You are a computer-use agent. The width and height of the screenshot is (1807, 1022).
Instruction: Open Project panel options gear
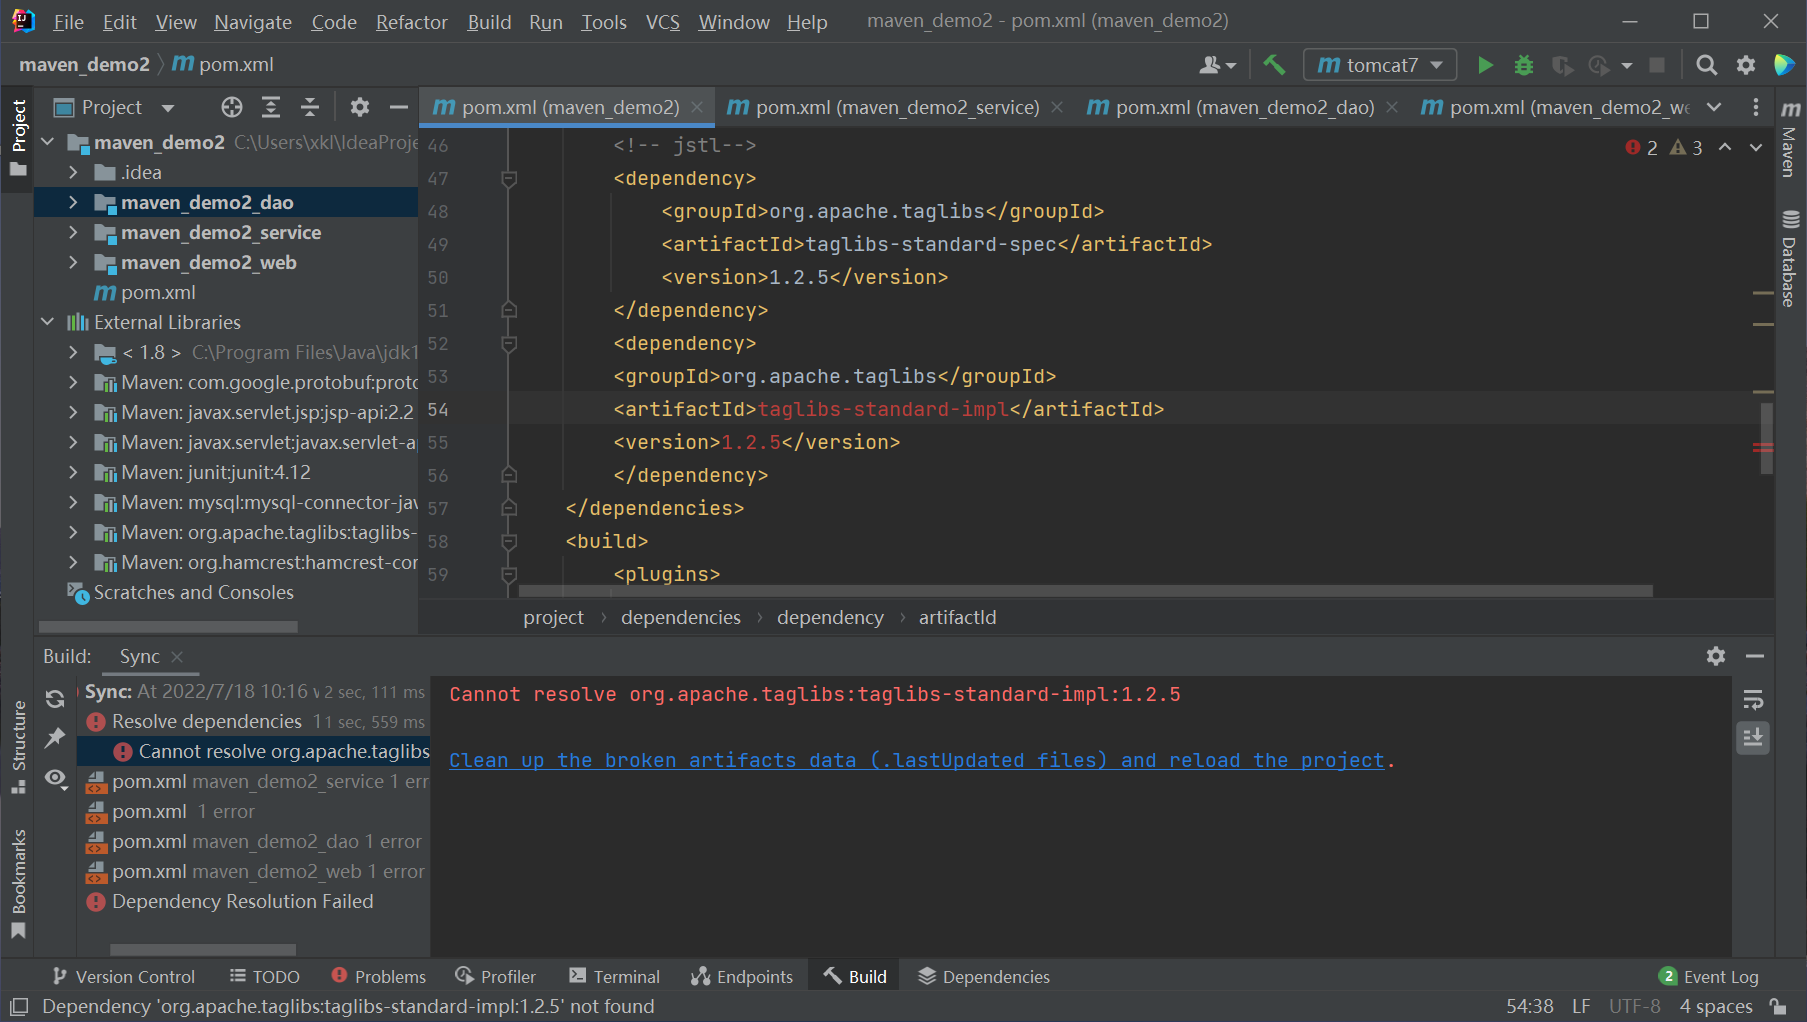click(360, 107)
